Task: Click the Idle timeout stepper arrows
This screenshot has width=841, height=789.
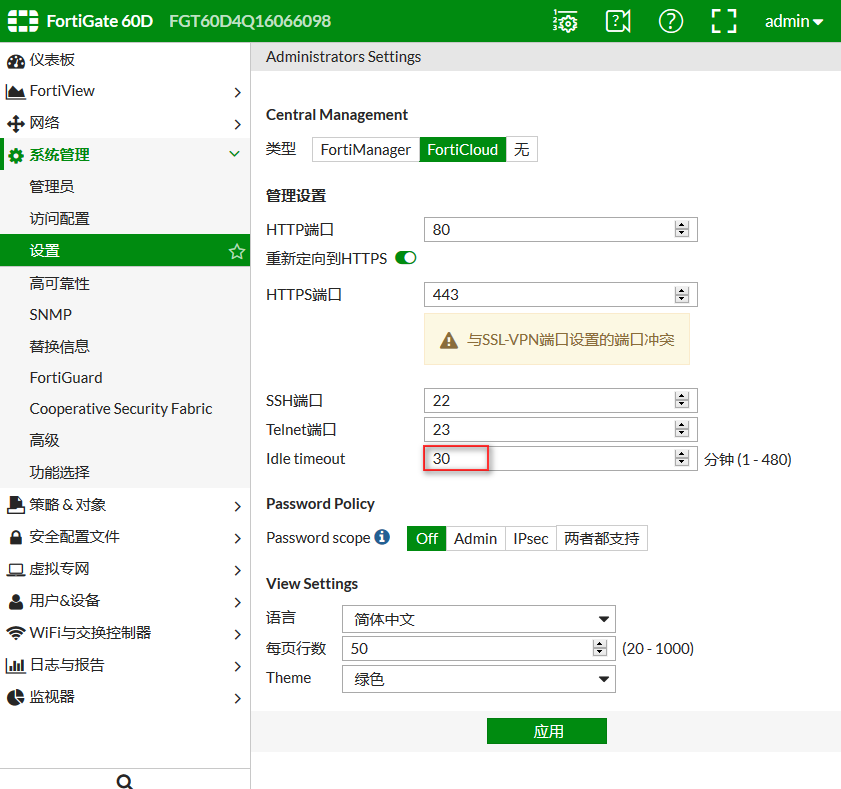Action: coord(682,459)
